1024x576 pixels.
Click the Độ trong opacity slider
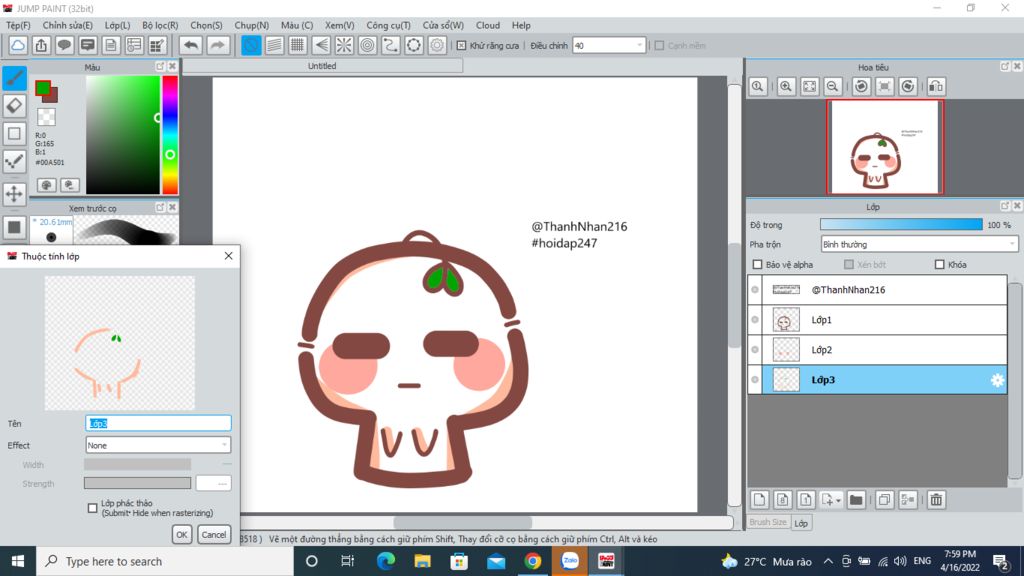pyautogui.click(x=901, y=225)
